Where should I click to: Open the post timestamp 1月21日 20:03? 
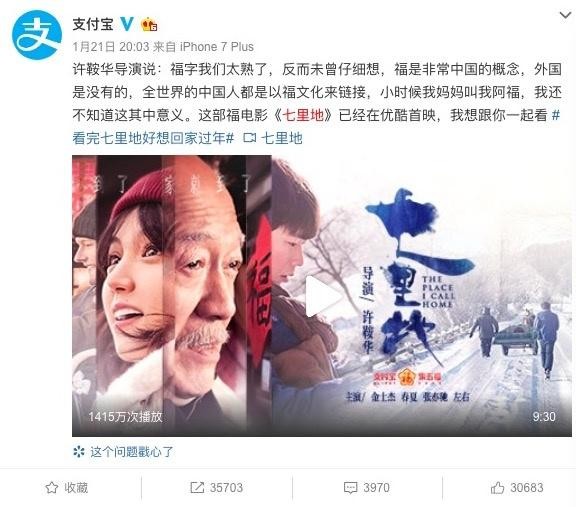111,47
